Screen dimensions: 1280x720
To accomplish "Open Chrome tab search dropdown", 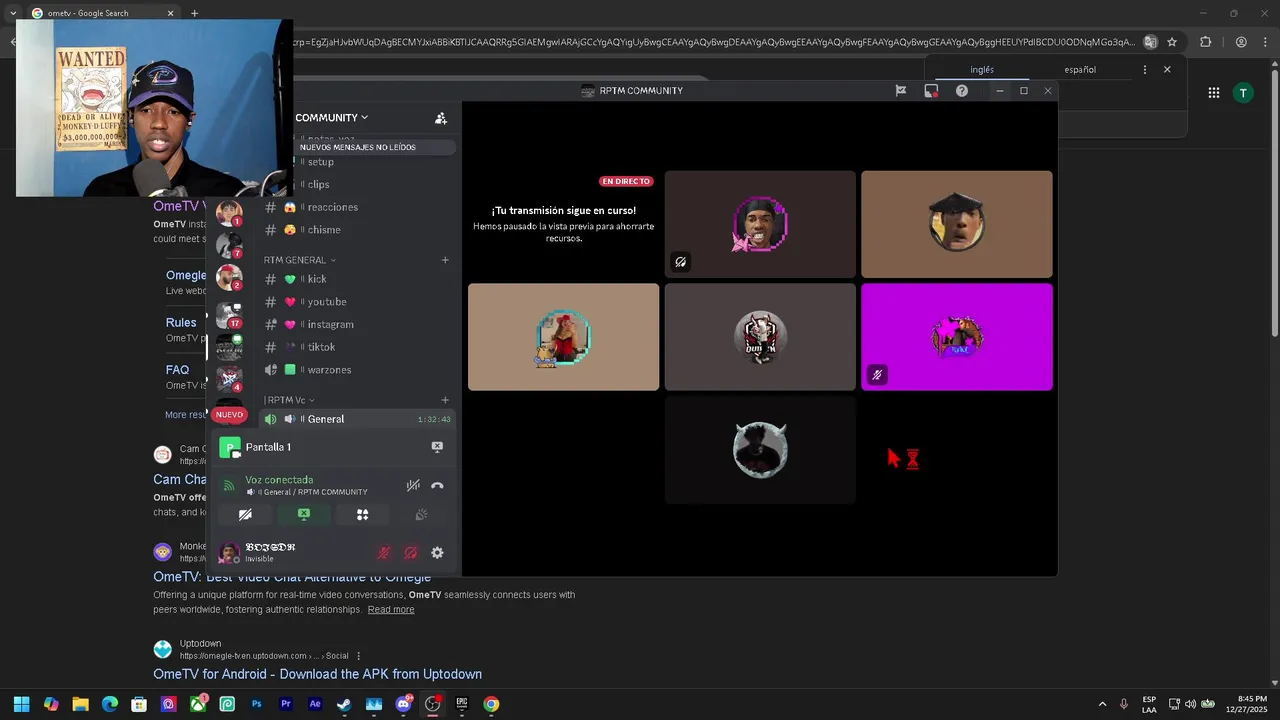I will [x=13, y=13].
